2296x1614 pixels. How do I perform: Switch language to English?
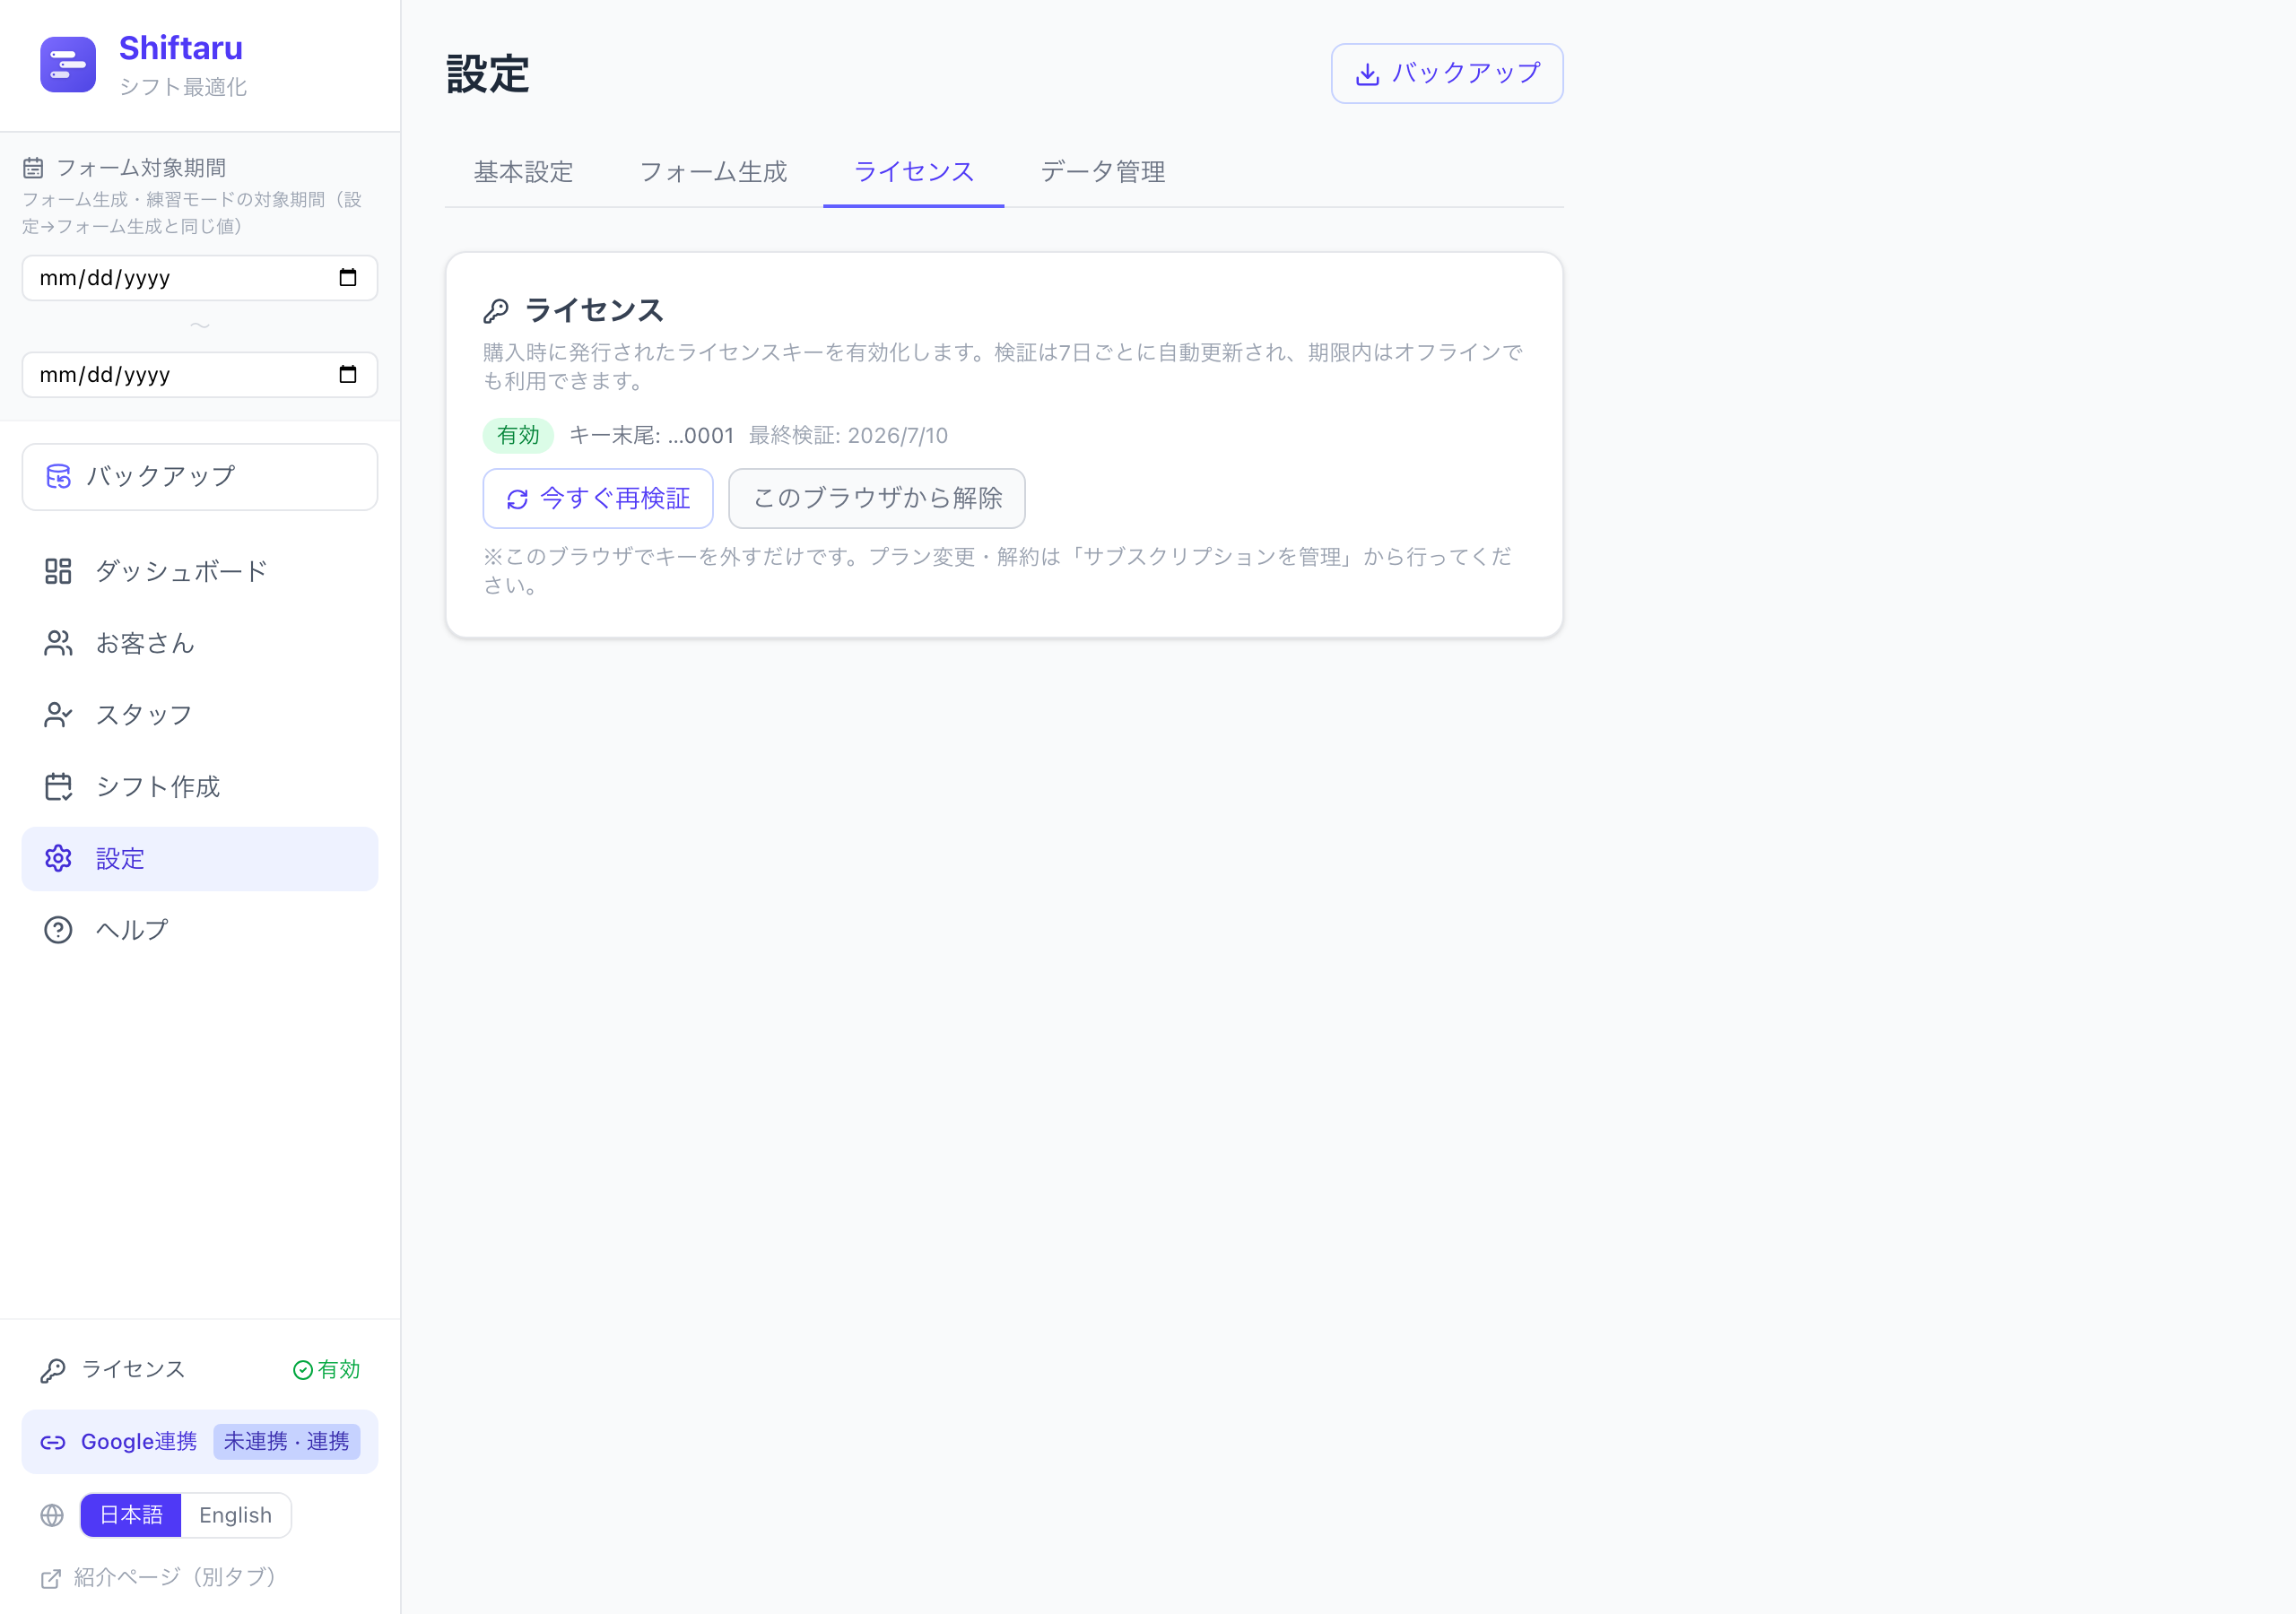click(235, 1516)
